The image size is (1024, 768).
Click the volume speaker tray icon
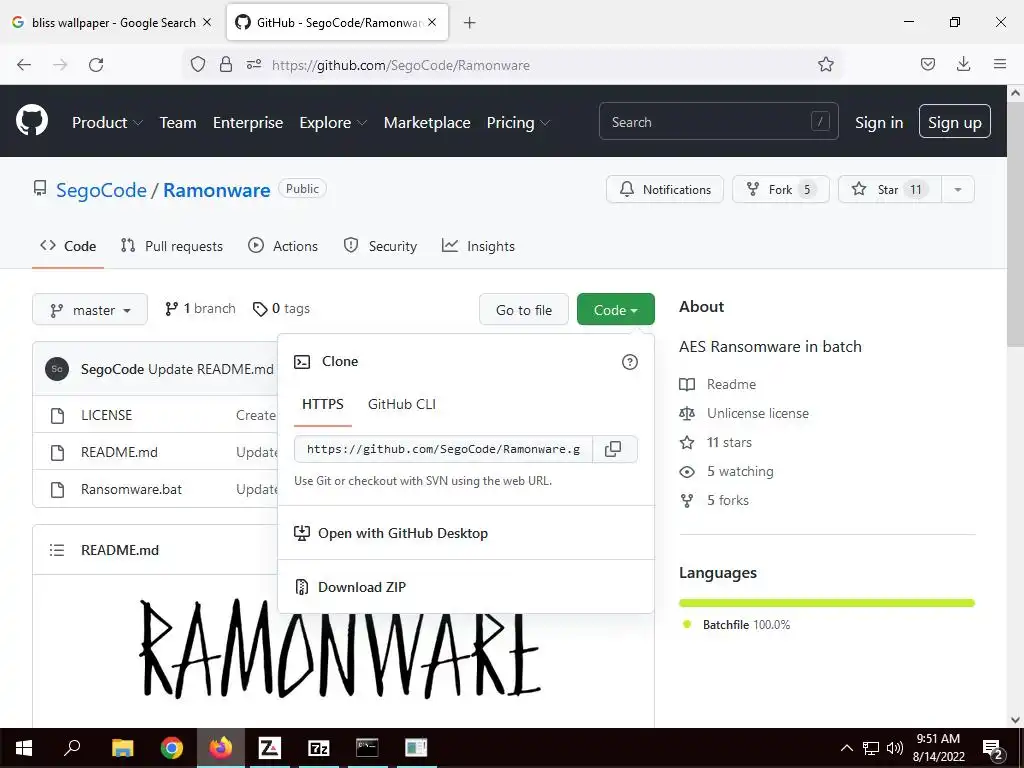coord(895,748)
